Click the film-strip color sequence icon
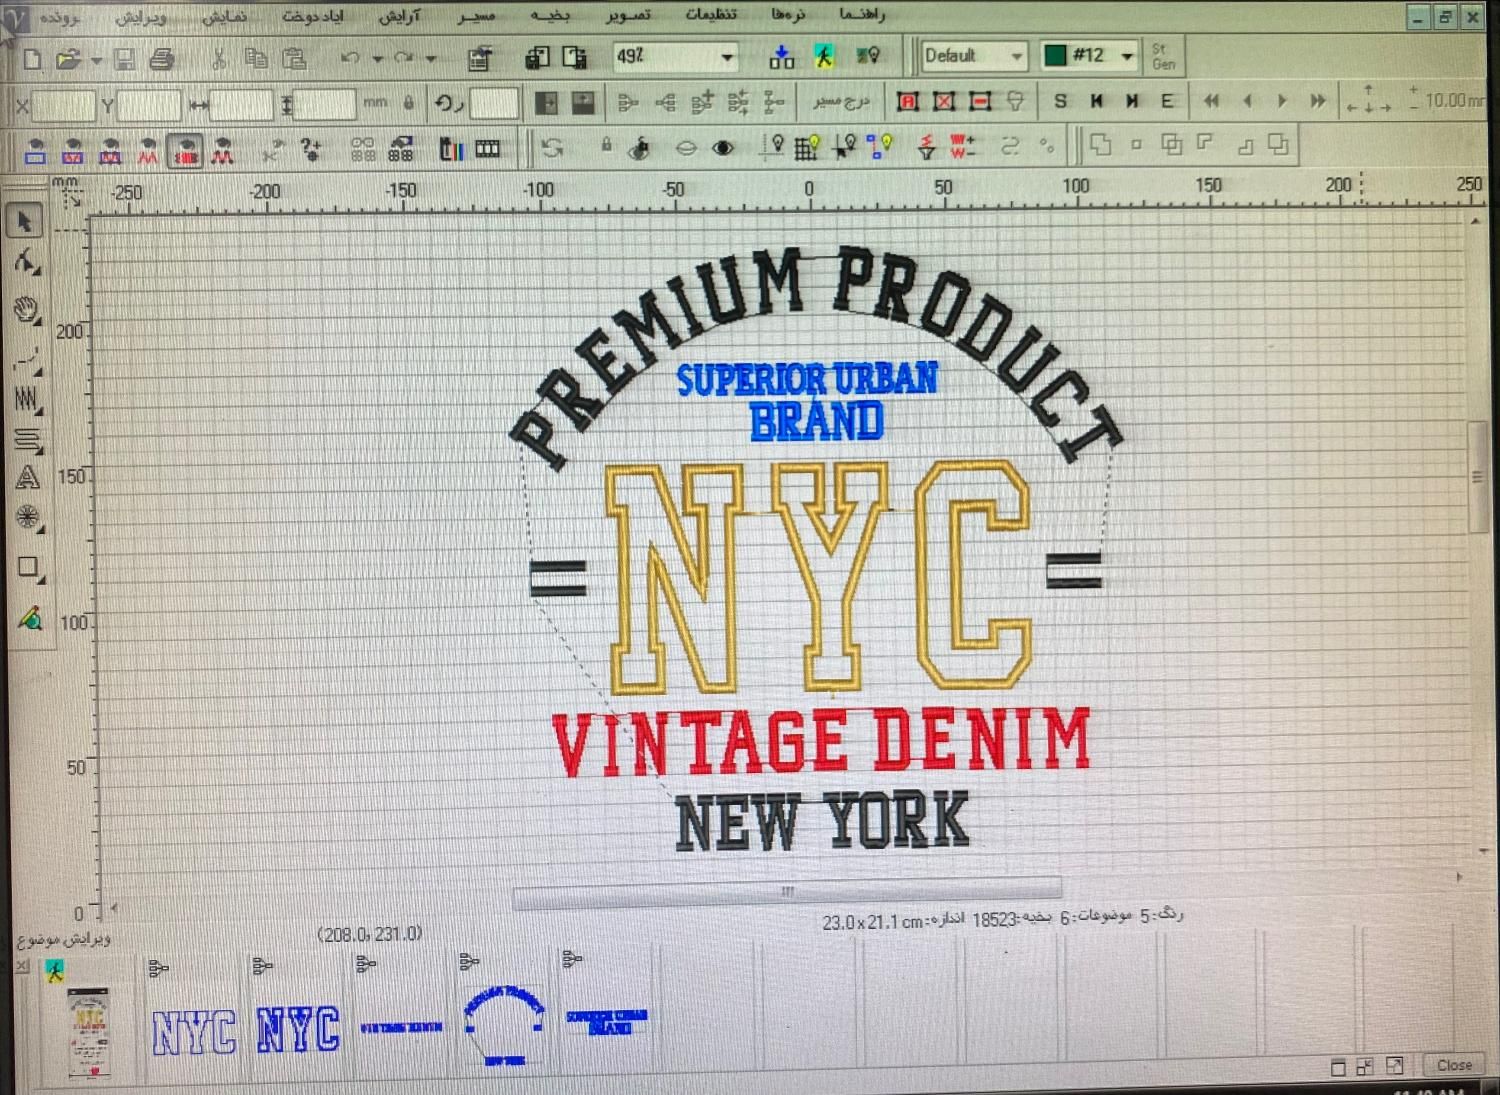The image size is (1500, 1095). click(x=487, y=150)
